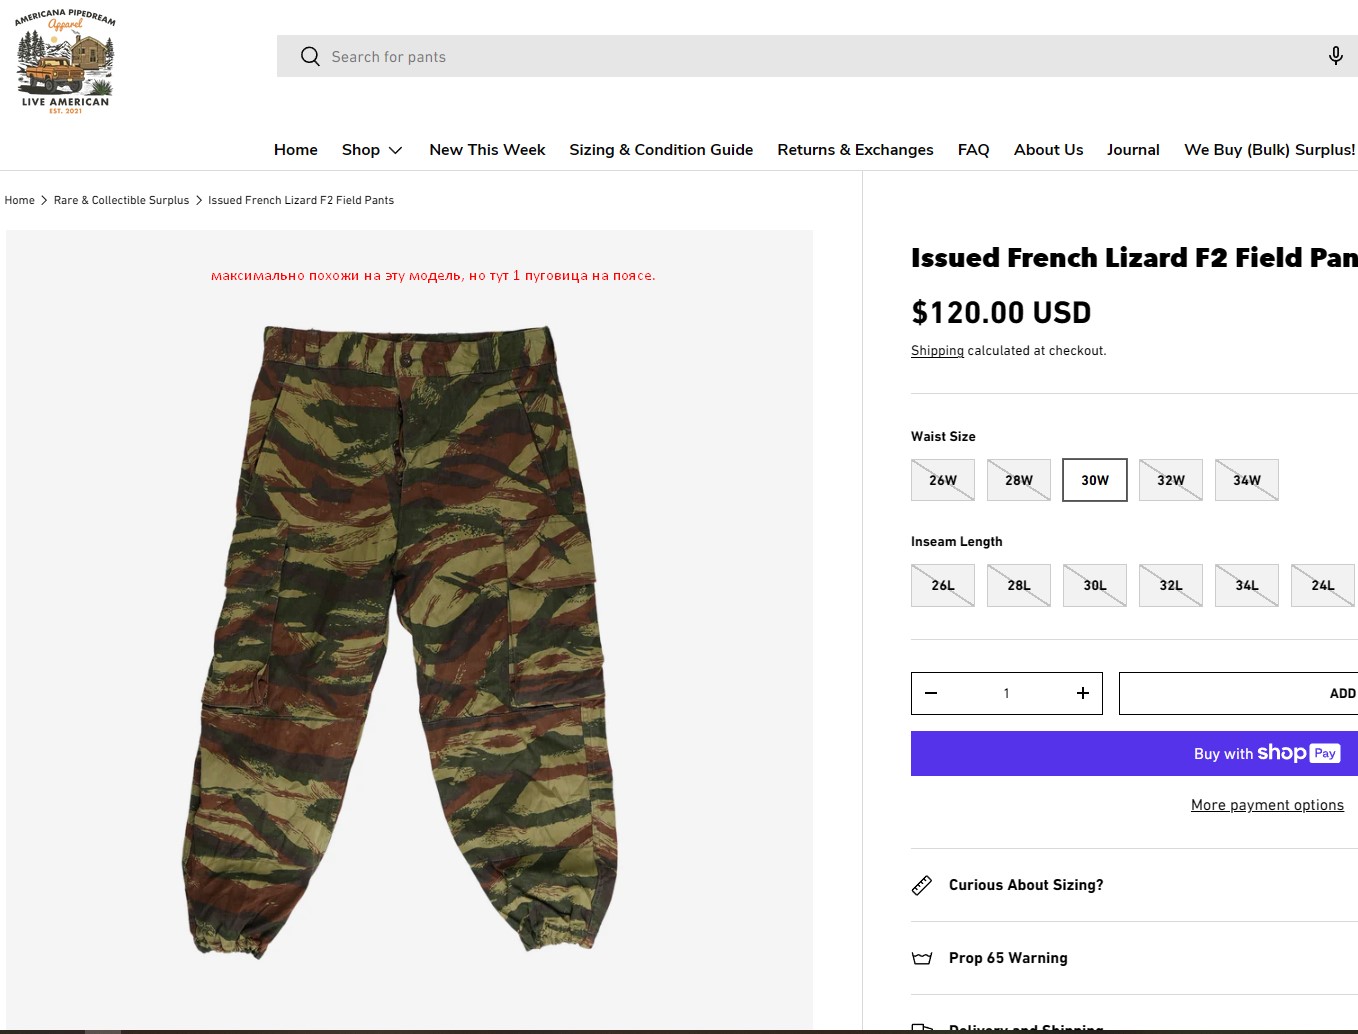Click the Rare & Collectible Surplus breadcrumb
This screenshot has width=1358, height=1034.
[x=121, y=200]
